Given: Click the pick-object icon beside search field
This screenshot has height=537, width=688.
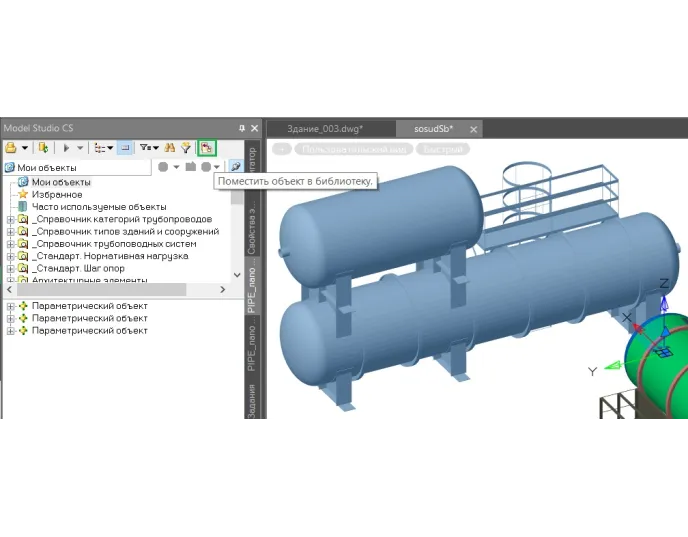Looking at the screenshot, I should (236, 167).
